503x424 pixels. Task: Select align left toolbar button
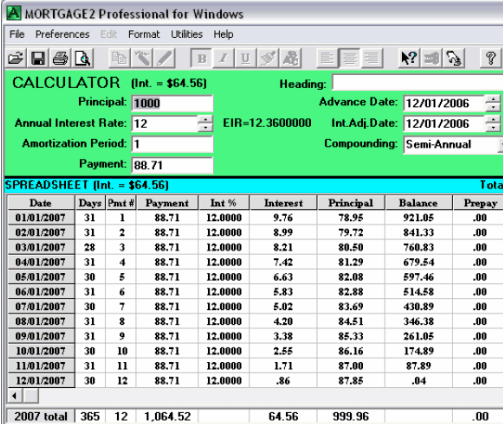327,58
